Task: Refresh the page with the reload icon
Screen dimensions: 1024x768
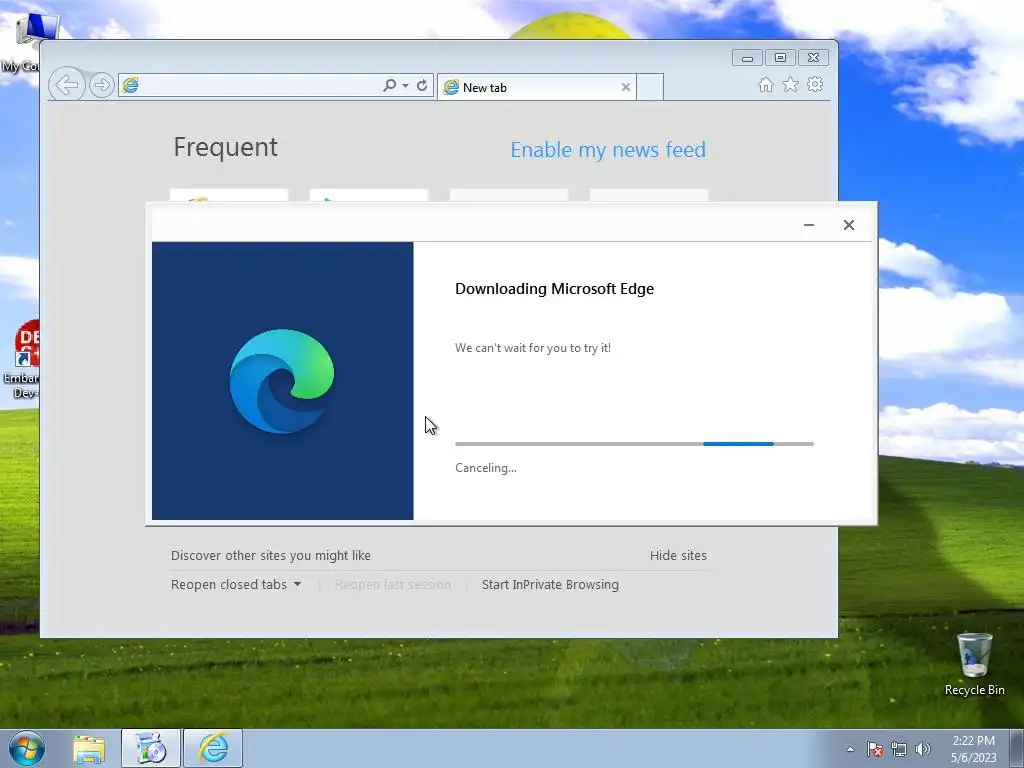Action: coord(422,86)
